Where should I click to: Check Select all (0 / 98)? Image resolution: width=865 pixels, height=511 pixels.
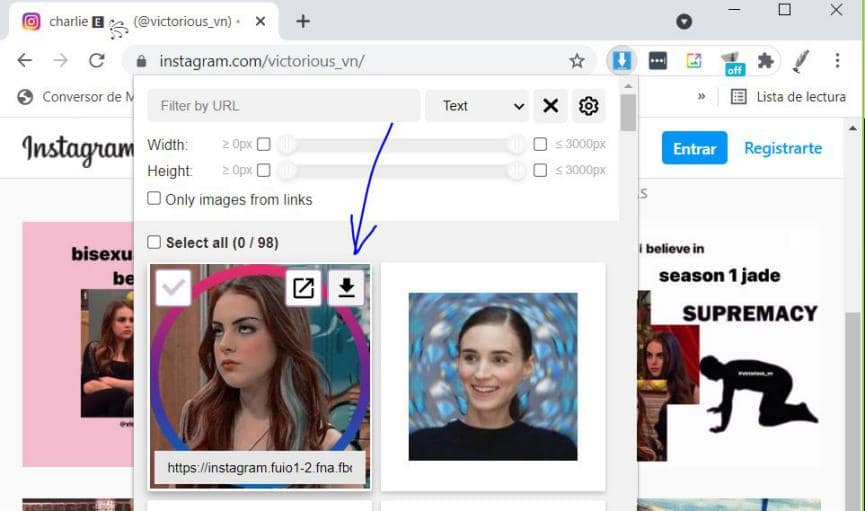154,242
